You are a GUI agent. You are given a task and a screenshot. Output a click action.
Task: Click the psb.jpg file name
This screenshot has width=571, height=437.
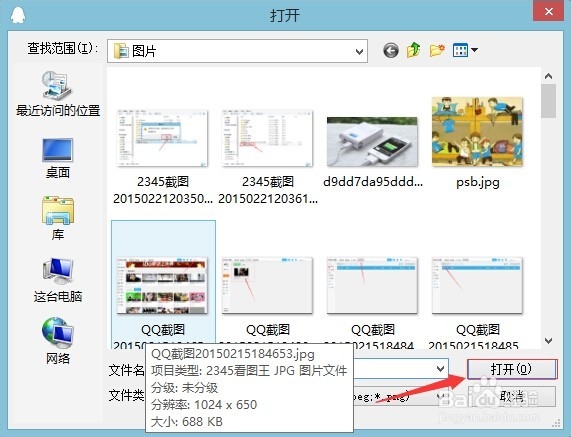coord(477,182)
